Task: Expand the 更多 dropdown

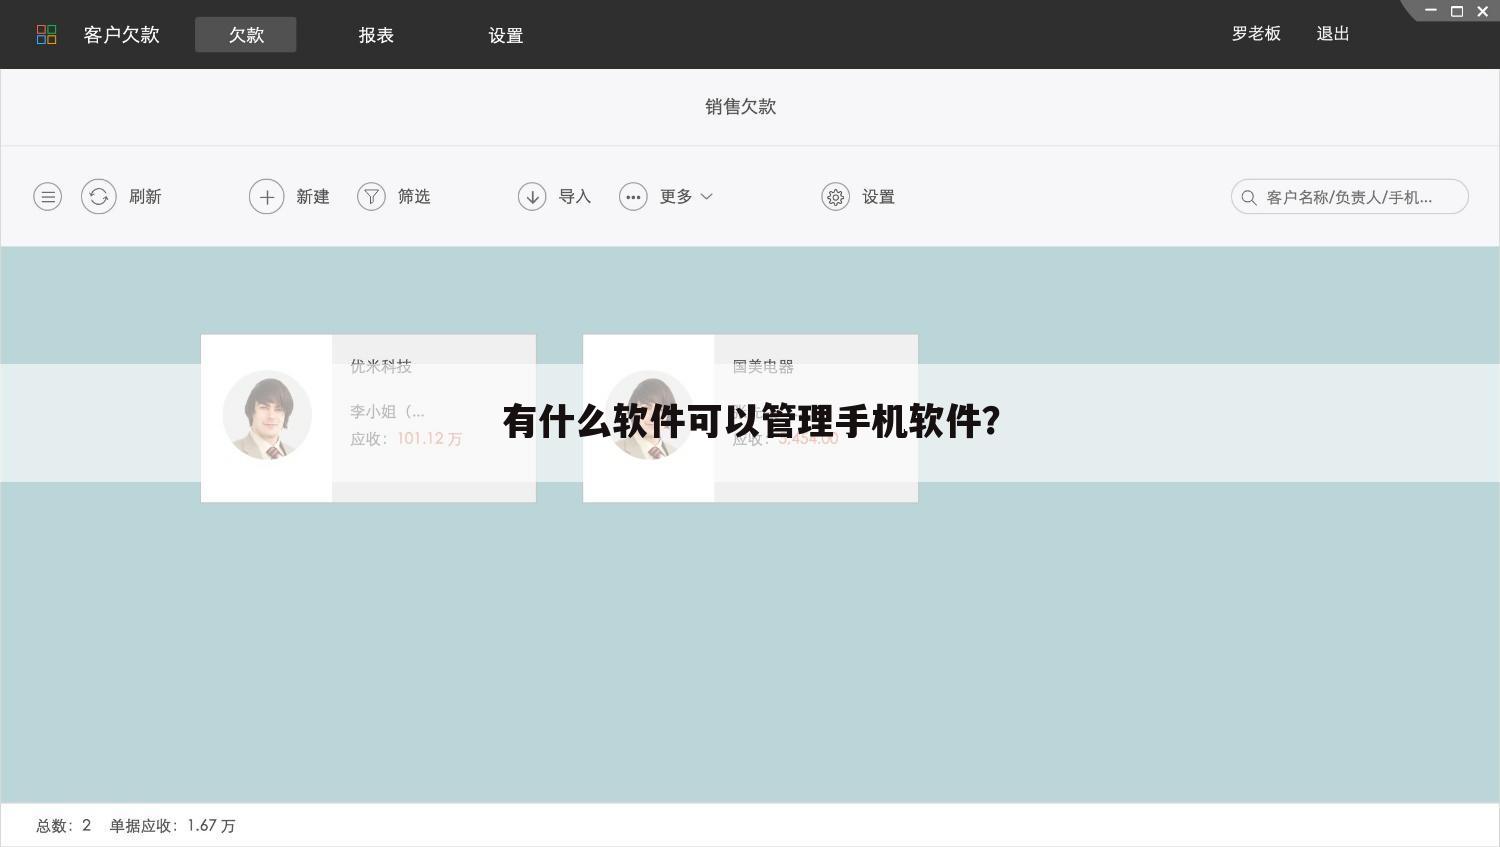Action: tap(686, 197)
